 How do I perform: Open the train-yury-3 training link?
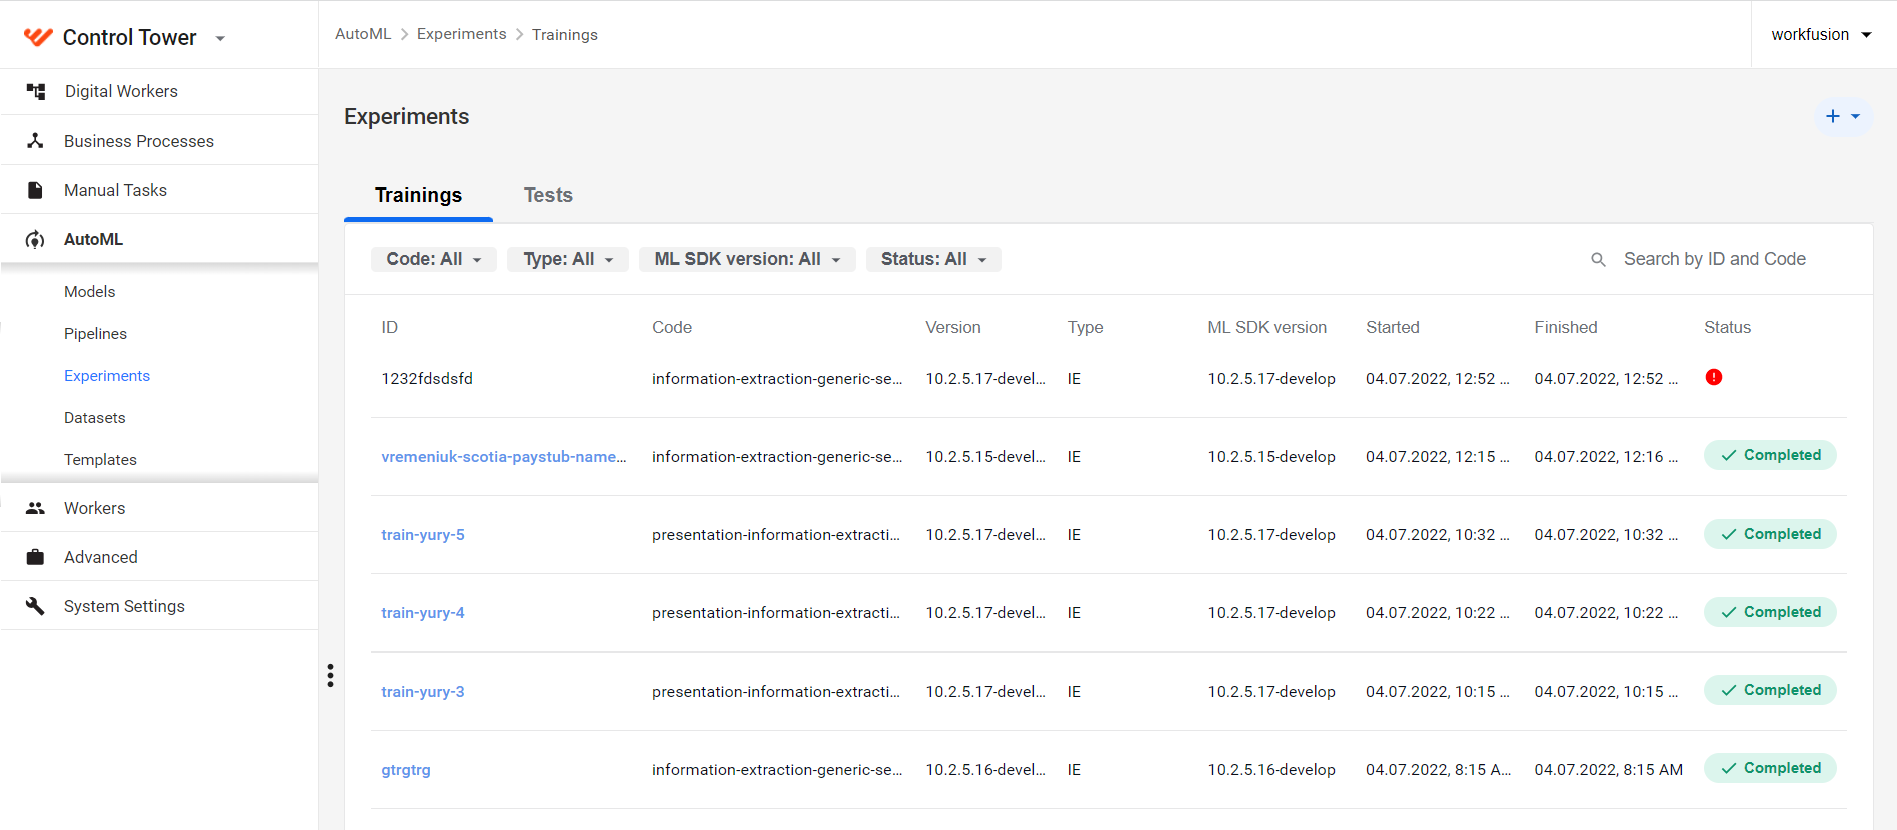[x=423, y=692]
